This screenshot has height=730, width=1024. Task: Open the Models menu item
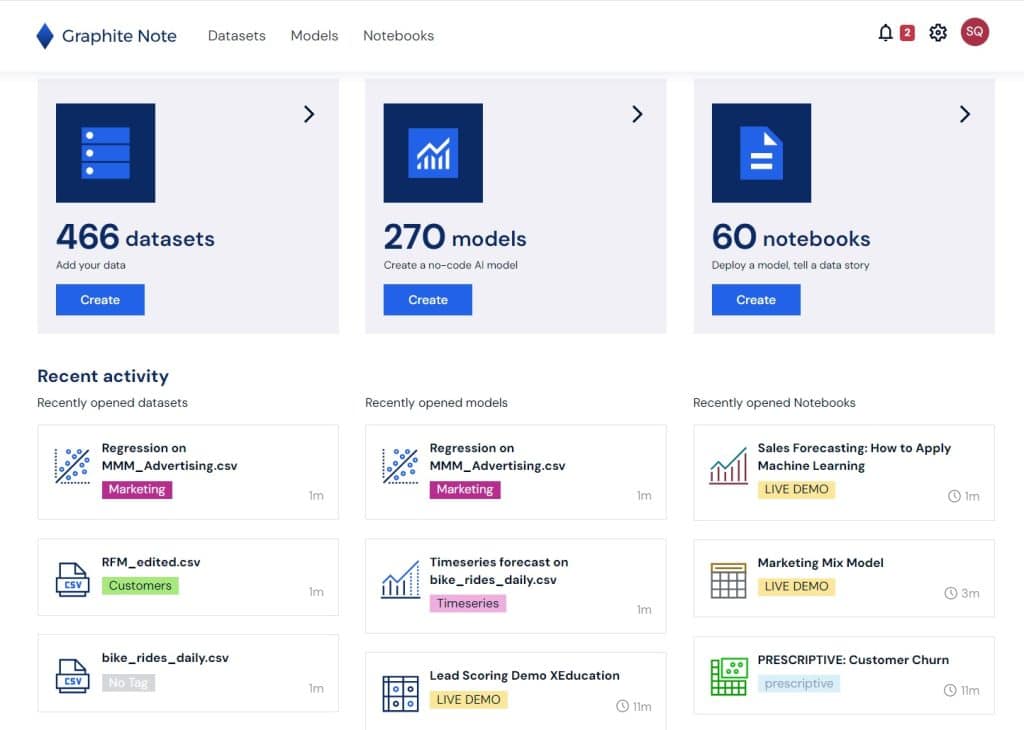pyautogui.click(x=314, y=36)
